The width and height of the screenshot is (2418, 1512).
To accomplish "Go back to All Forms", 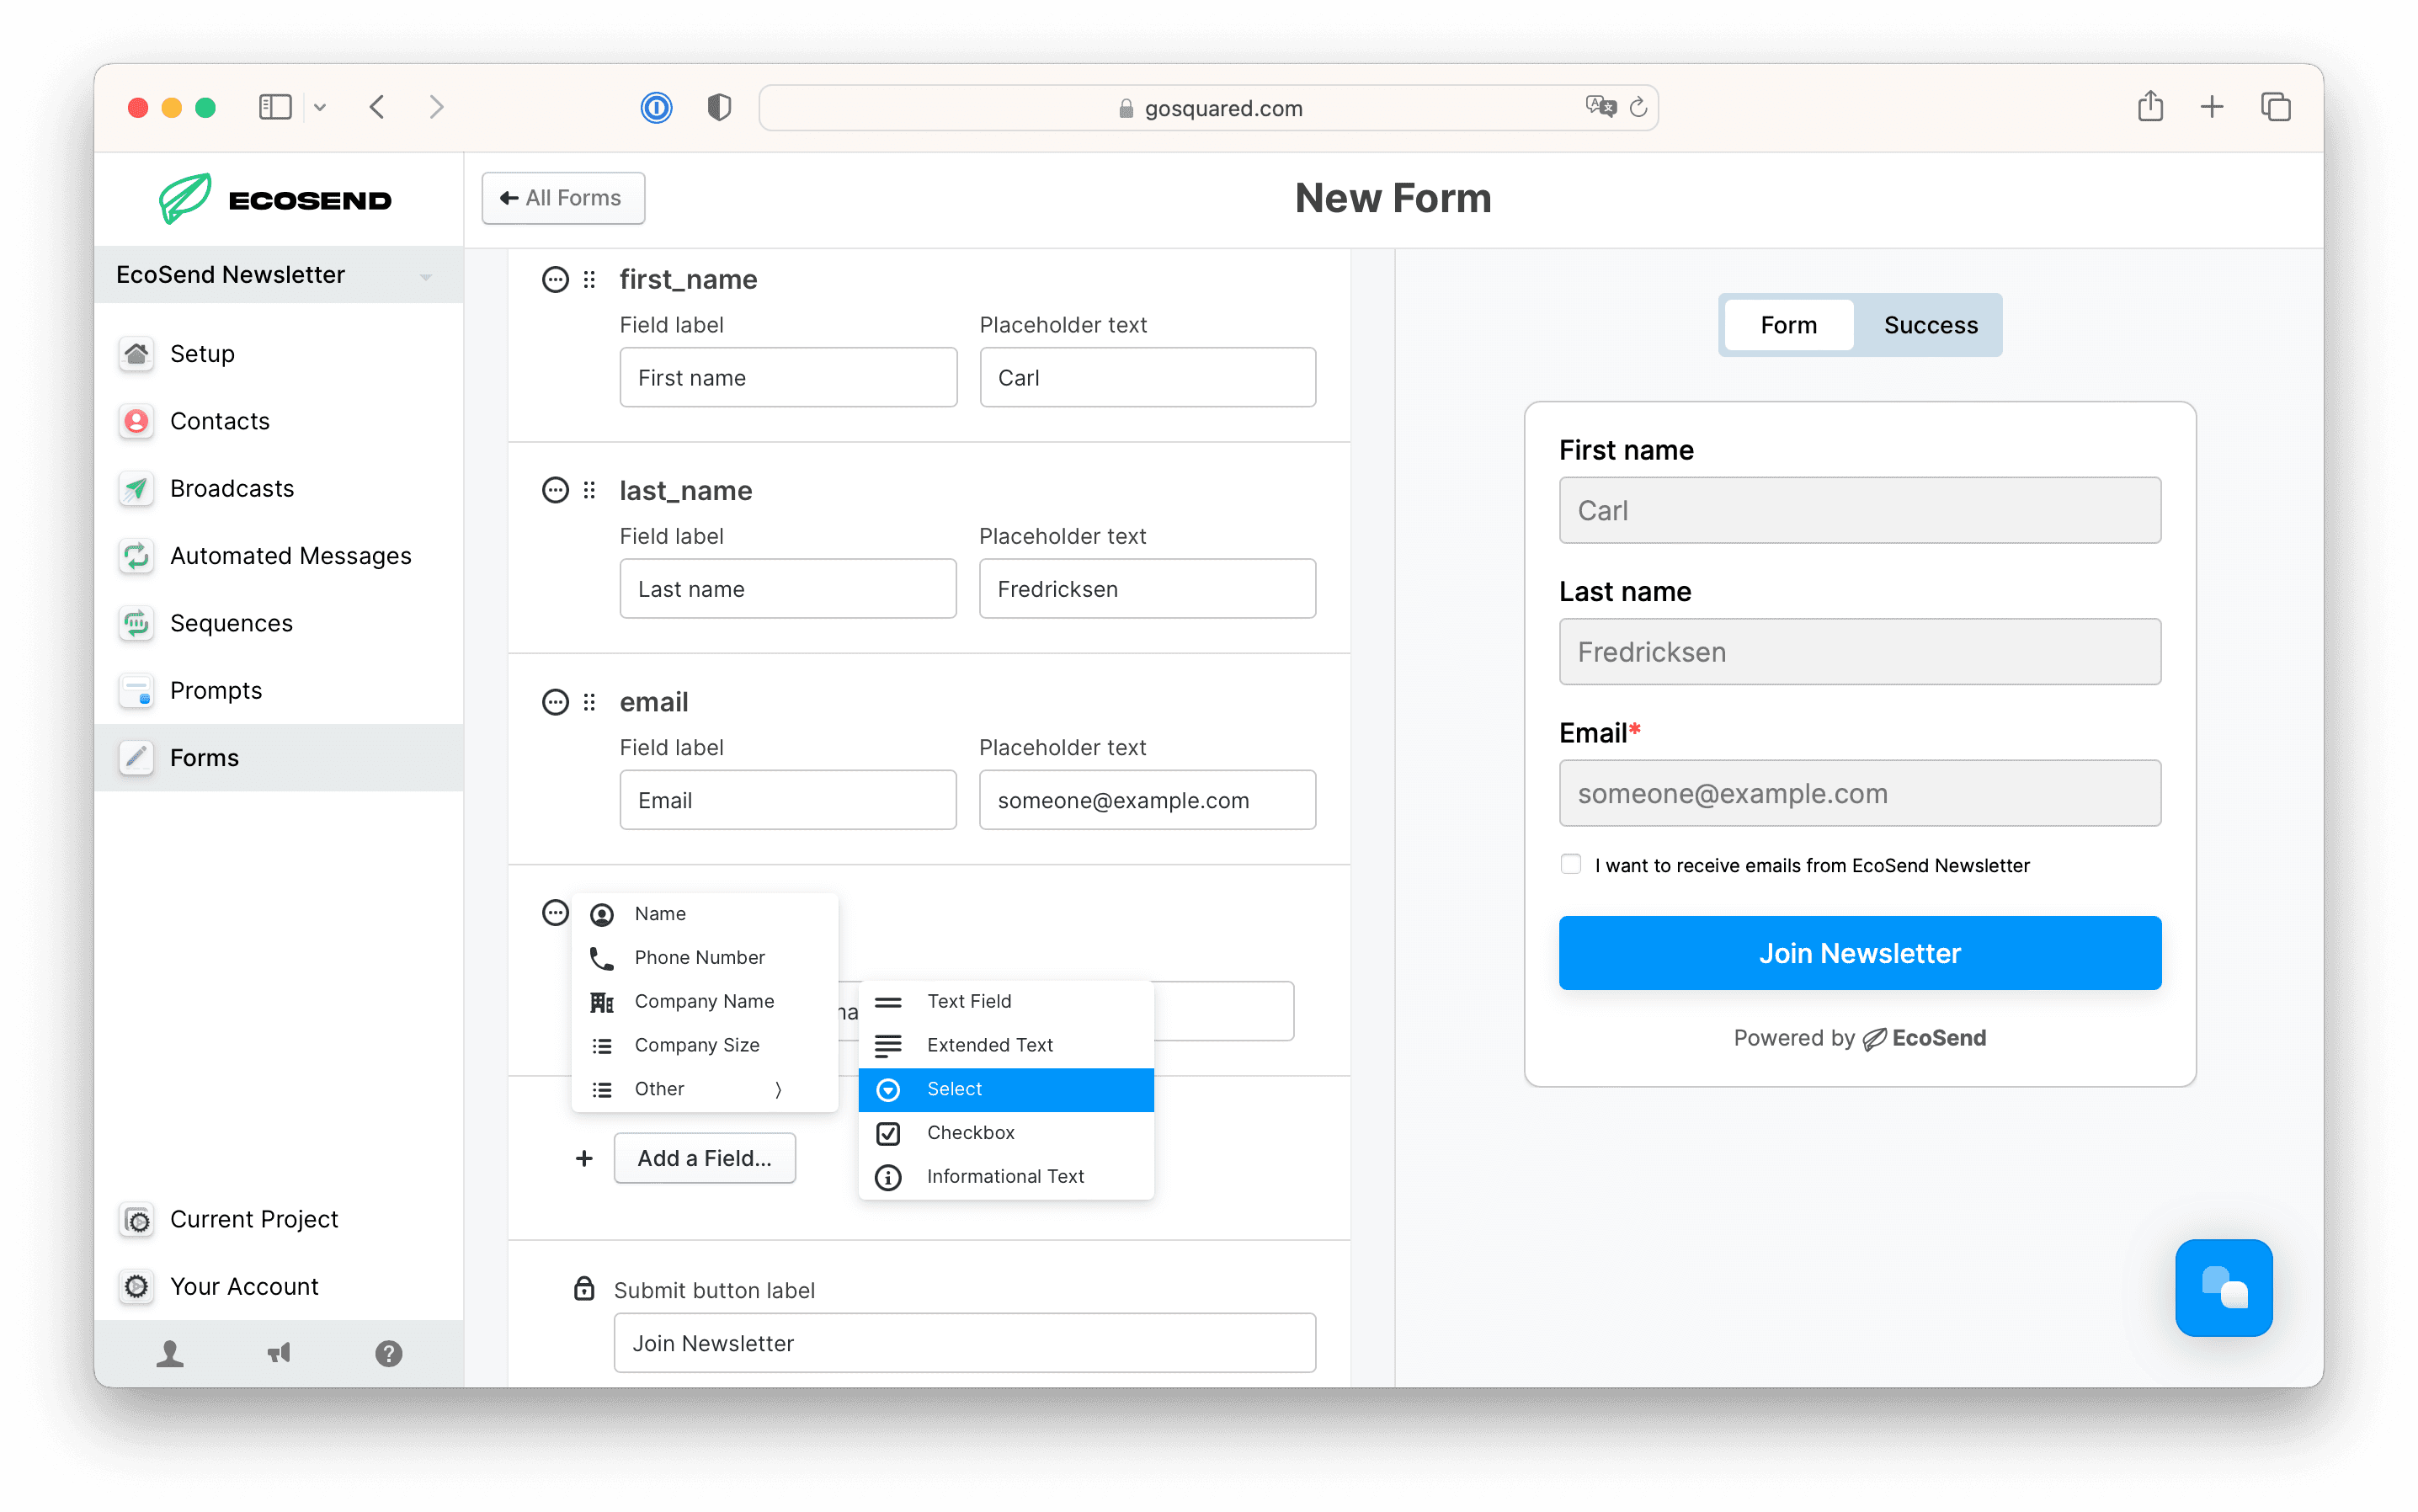I will (563, 198).
